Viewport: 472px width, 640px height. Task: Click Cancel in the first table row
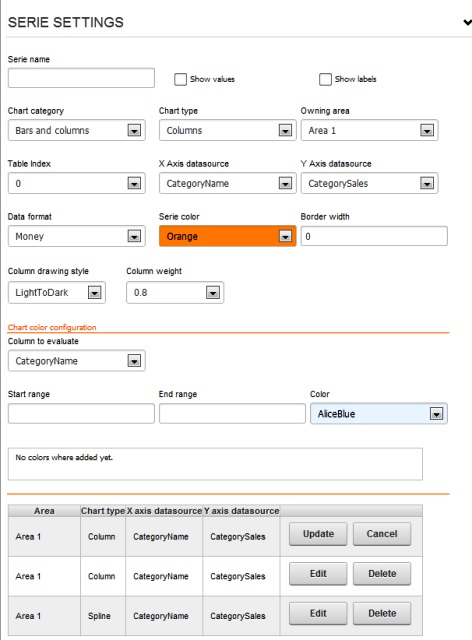point(382,534)
